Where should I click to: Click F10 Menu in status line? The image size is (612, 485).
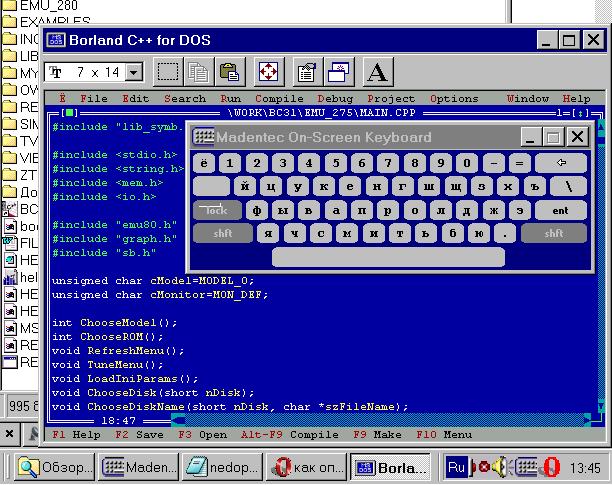(x=444, y=435)
